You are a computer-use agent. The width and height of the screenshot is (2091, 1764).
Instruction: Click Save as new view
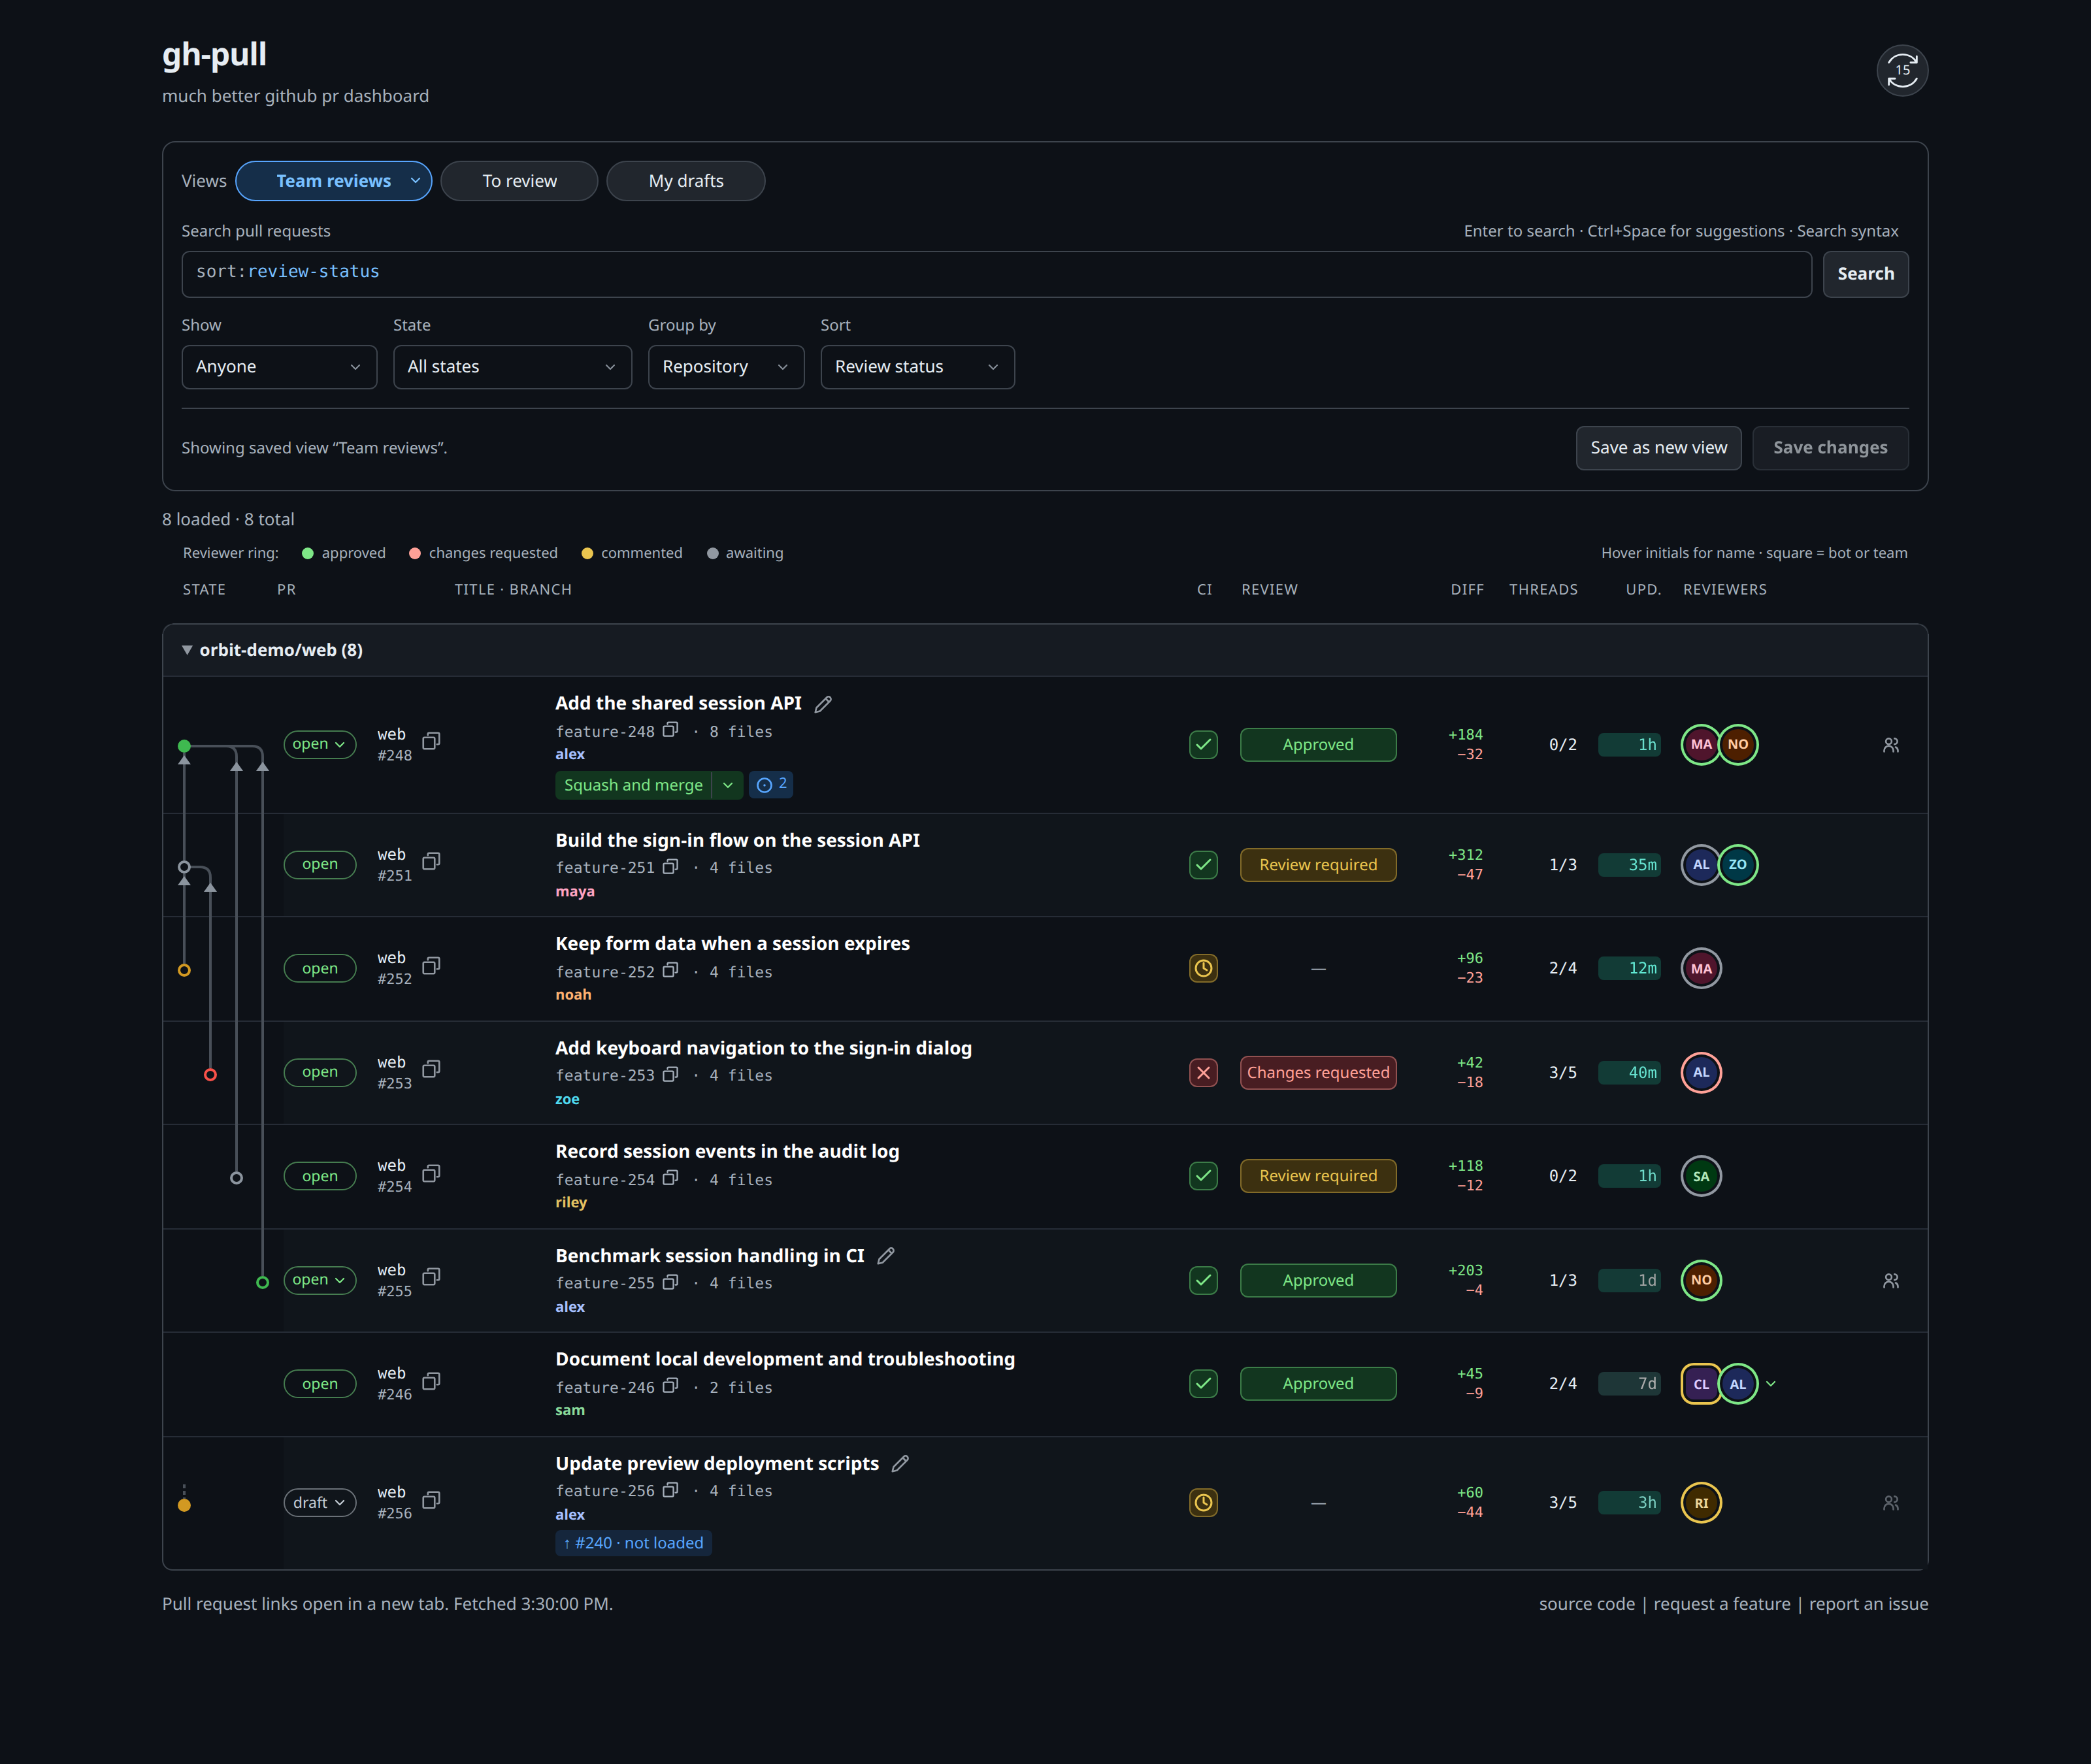click(1658, 448)
